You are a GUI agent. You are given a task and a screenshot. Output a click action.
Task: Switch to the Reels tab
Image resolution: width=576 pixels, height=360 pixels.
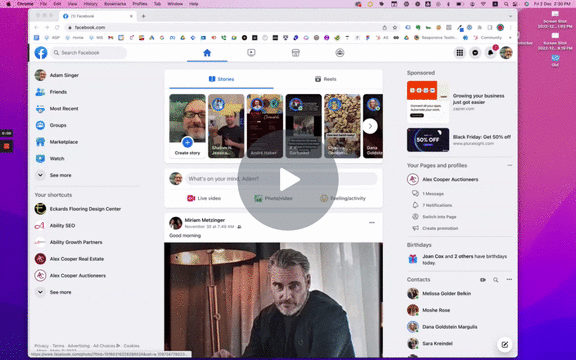325,79
